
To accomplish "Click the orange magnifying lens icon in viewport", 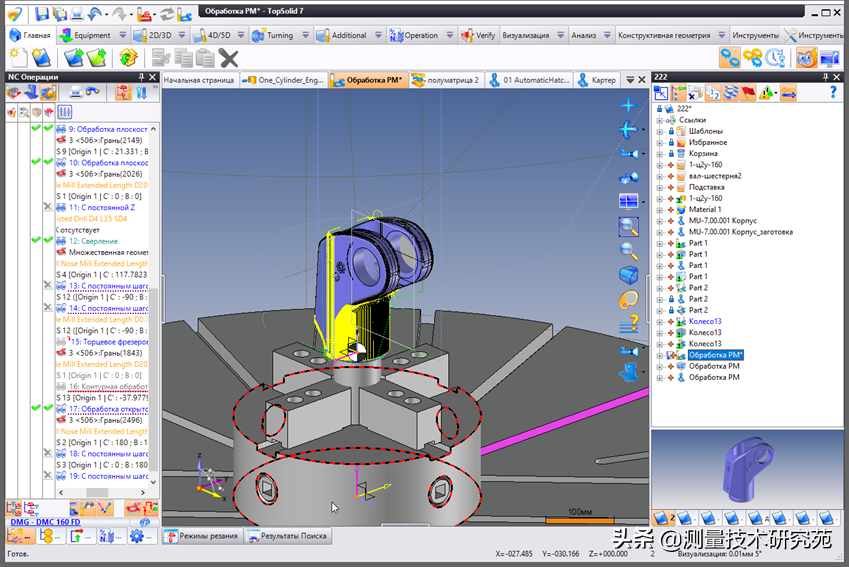I will pos(629,299).
